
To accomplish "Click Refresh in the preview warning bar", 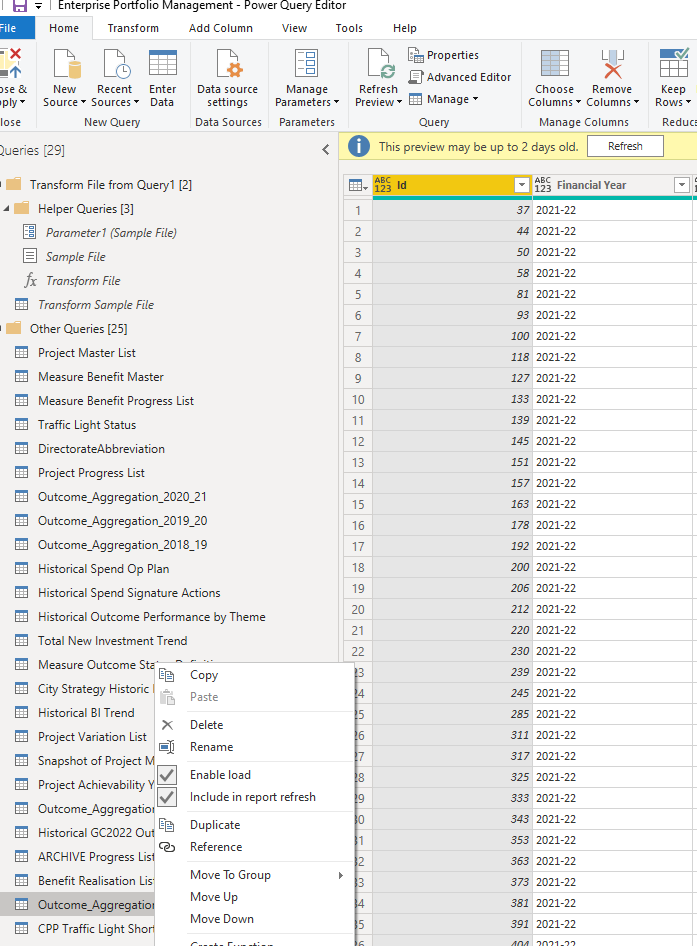I will pyautogui.click(x=625, y=147).
